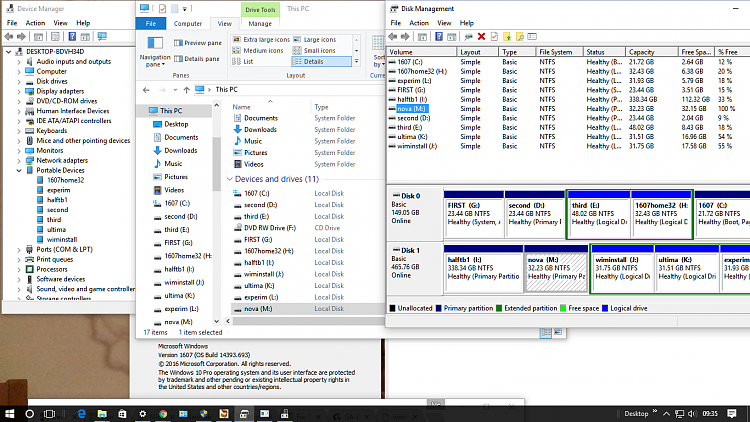Select Extra large icons layout
Viewport: 750px width, 422px height.
[261, 40]
